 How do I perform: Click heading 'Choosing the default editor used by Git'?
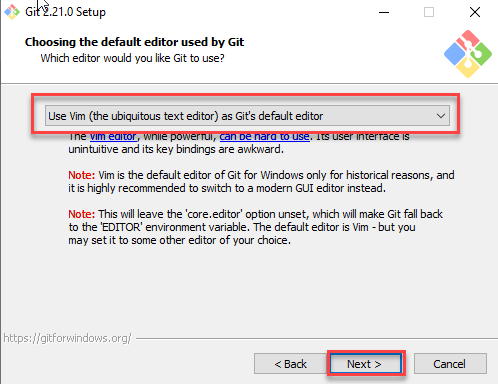coord(134,42)
